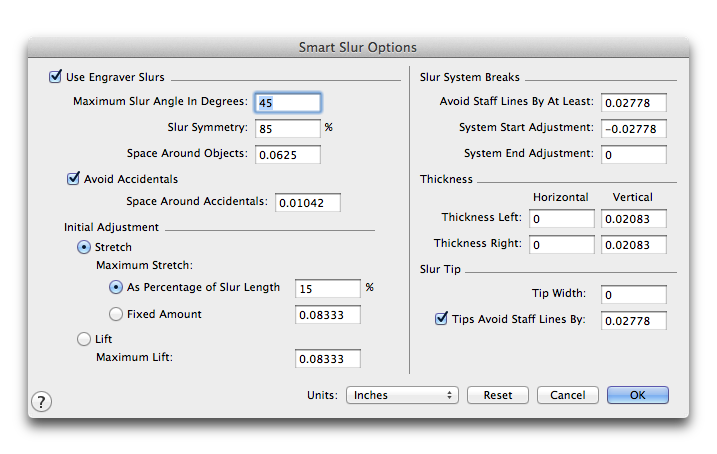
Task: Select the Fixed Amount radio button
Action: click(116, 314)
